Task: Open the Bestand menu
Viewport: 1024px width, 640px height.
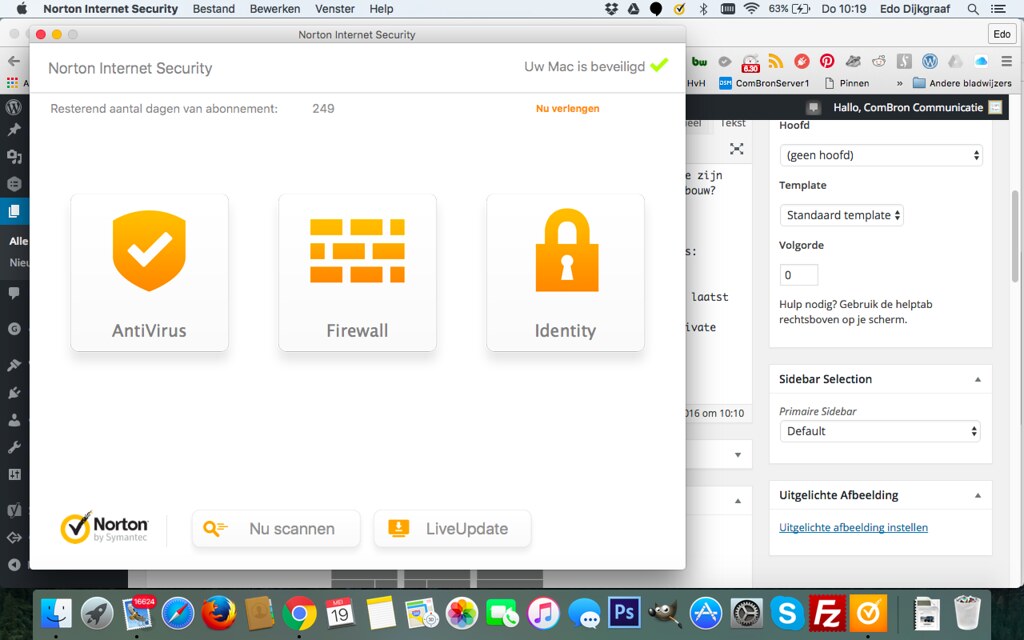Action: point(213,9)
